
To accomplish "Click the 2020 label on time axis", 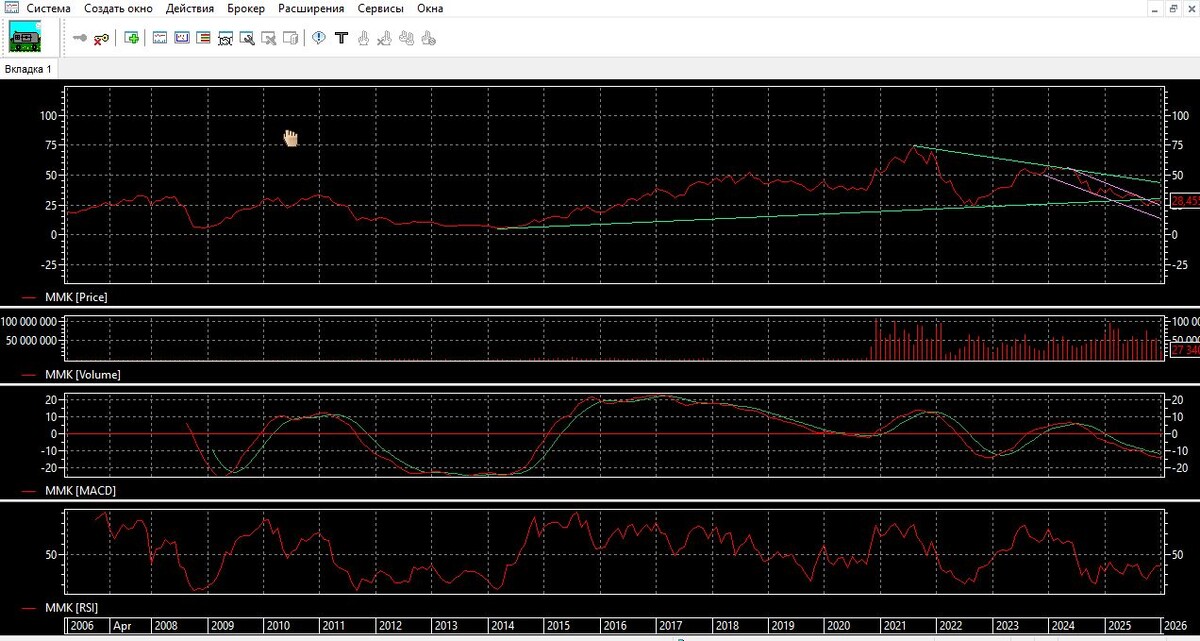I will [x=838, y=626].
